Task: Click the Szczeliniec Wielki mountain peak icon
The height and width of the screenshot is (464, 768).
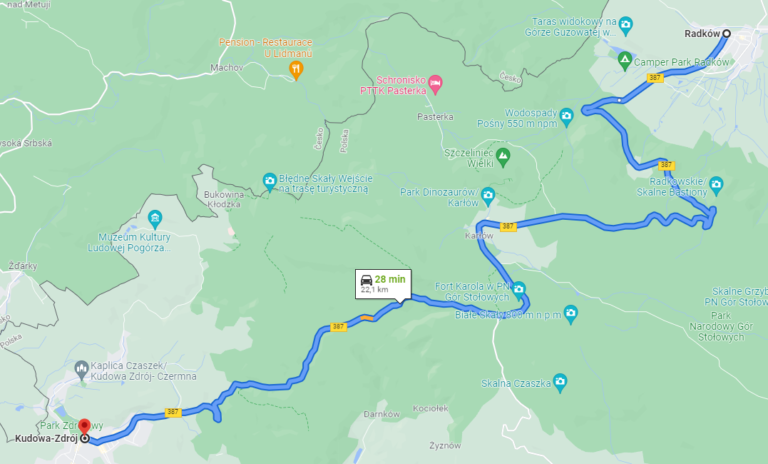Action: pyautogui.click(x=503, y=157)
